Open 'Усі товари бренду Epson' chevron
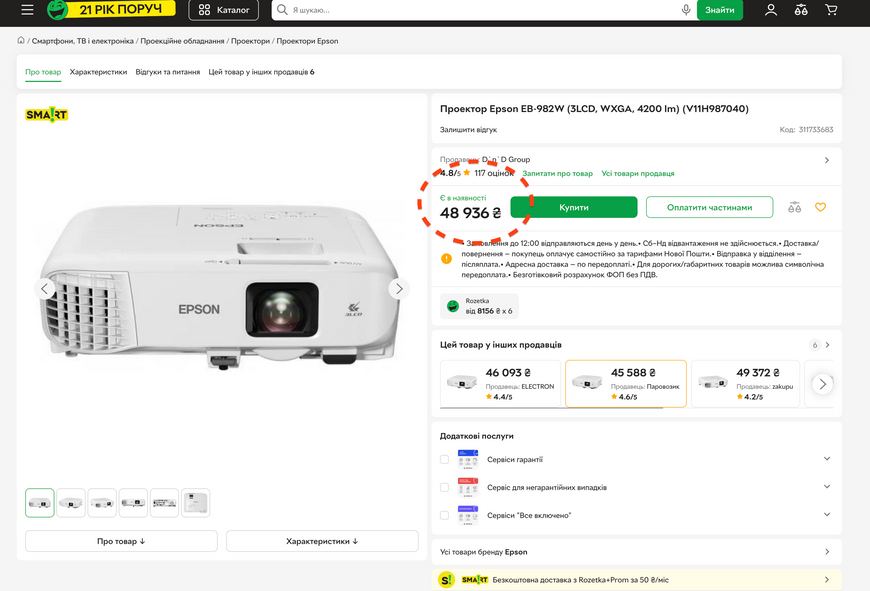This screenshot has height=591, width=870. [827, 552]
